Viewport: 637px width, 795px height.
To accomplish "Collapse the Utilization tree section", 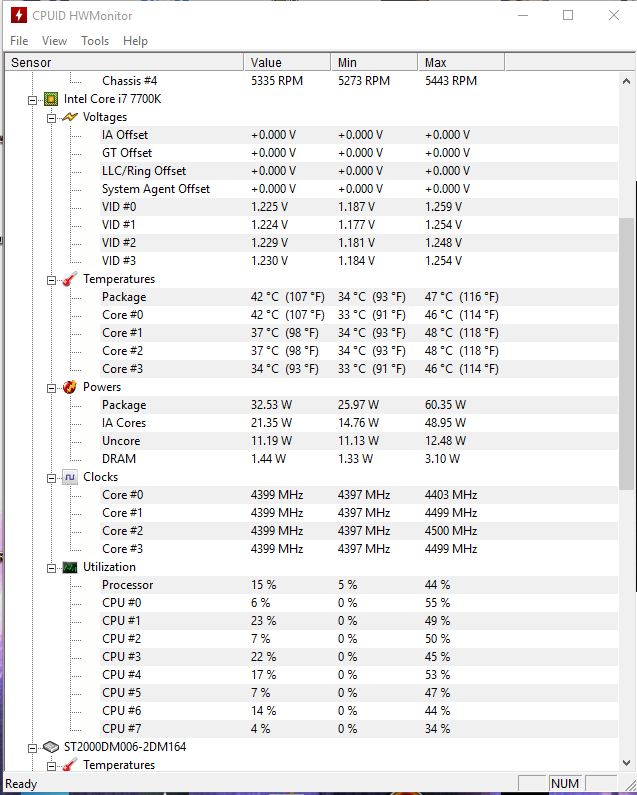I will click(x=51, y=569).
